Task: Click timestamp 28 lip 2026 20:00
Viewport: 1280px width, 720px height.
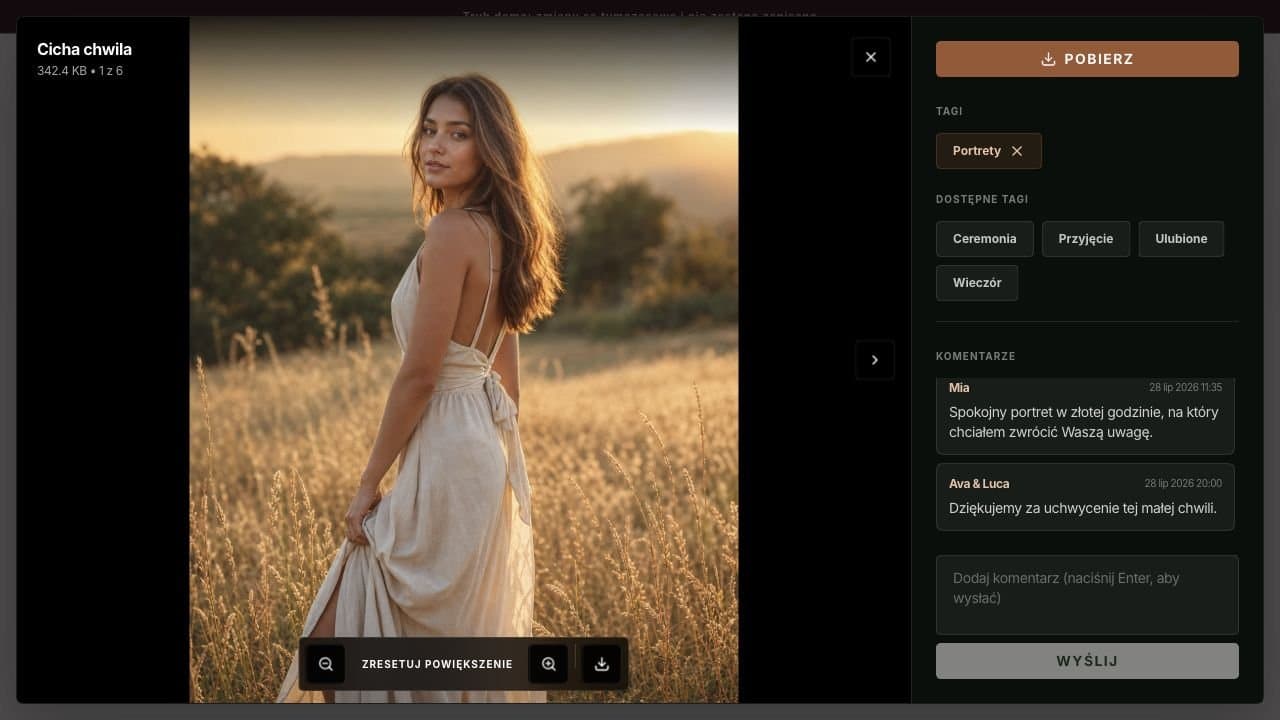Action: pyautogui.click(x=1183, y=483)
